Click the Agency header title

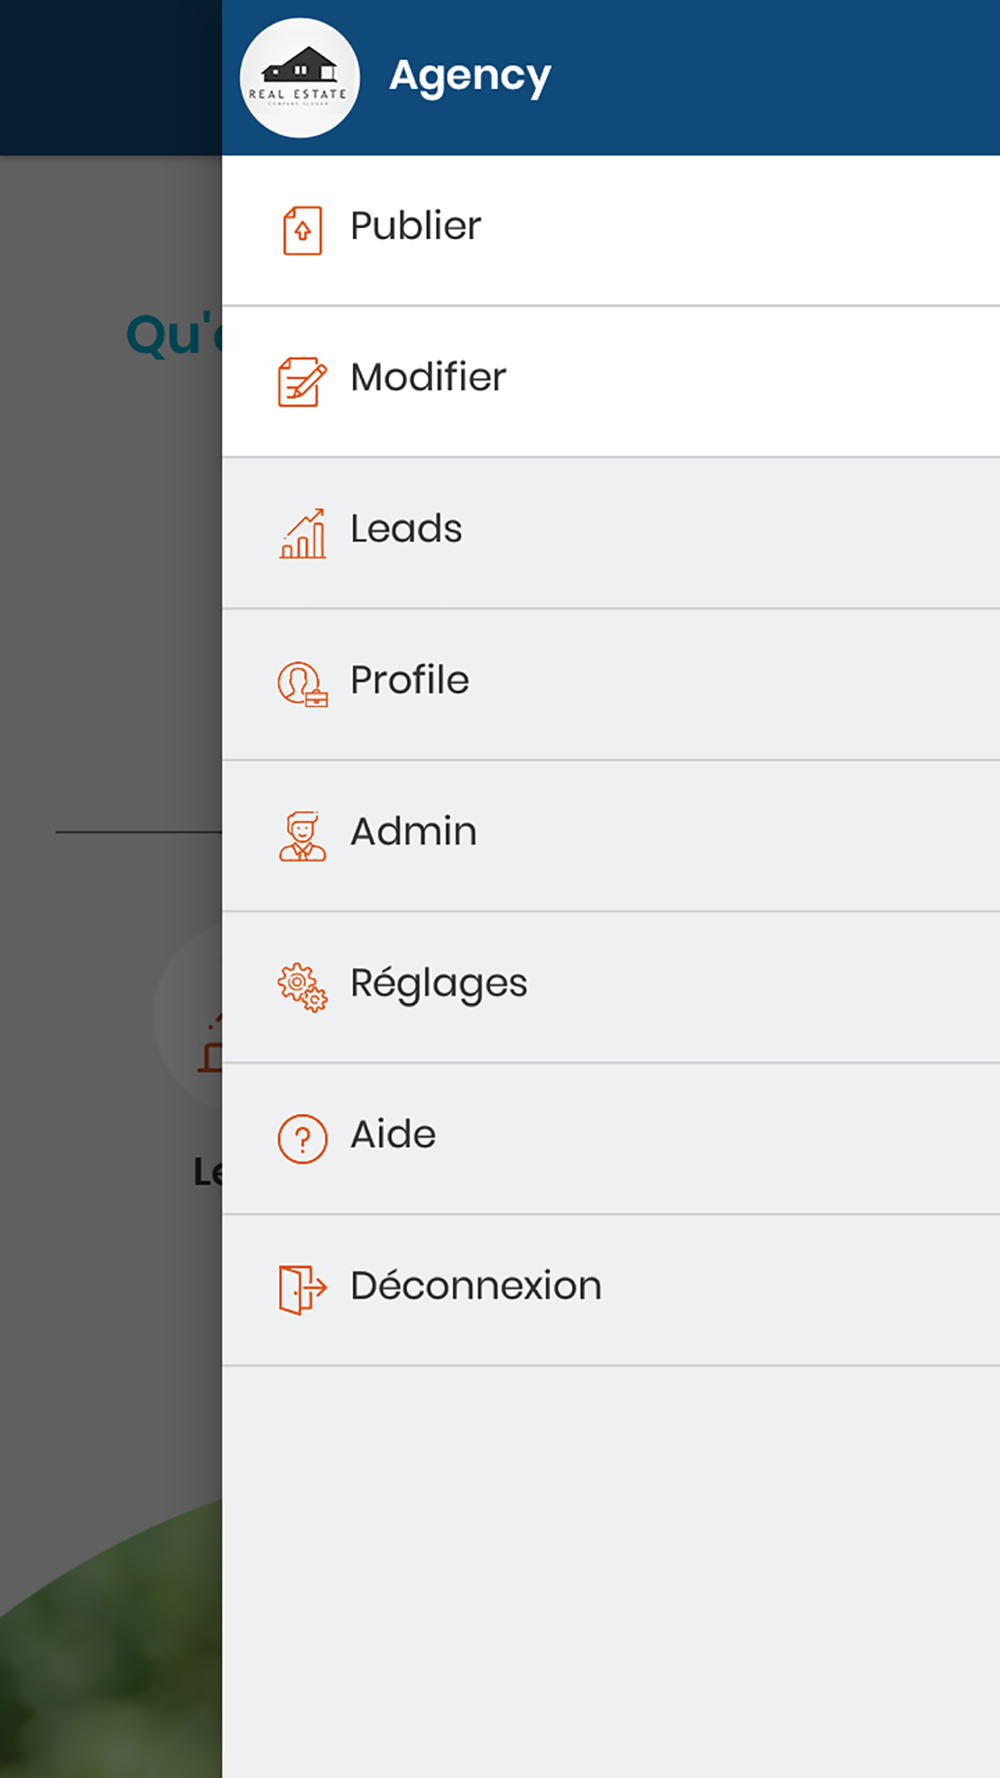(470, 77)
